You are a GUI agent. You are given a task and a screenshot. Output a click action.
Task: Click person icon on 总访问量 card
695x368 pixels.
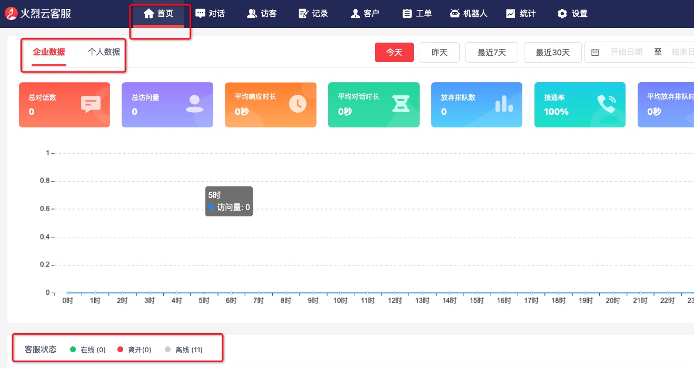pyautogui.click(x=194, y=104)
